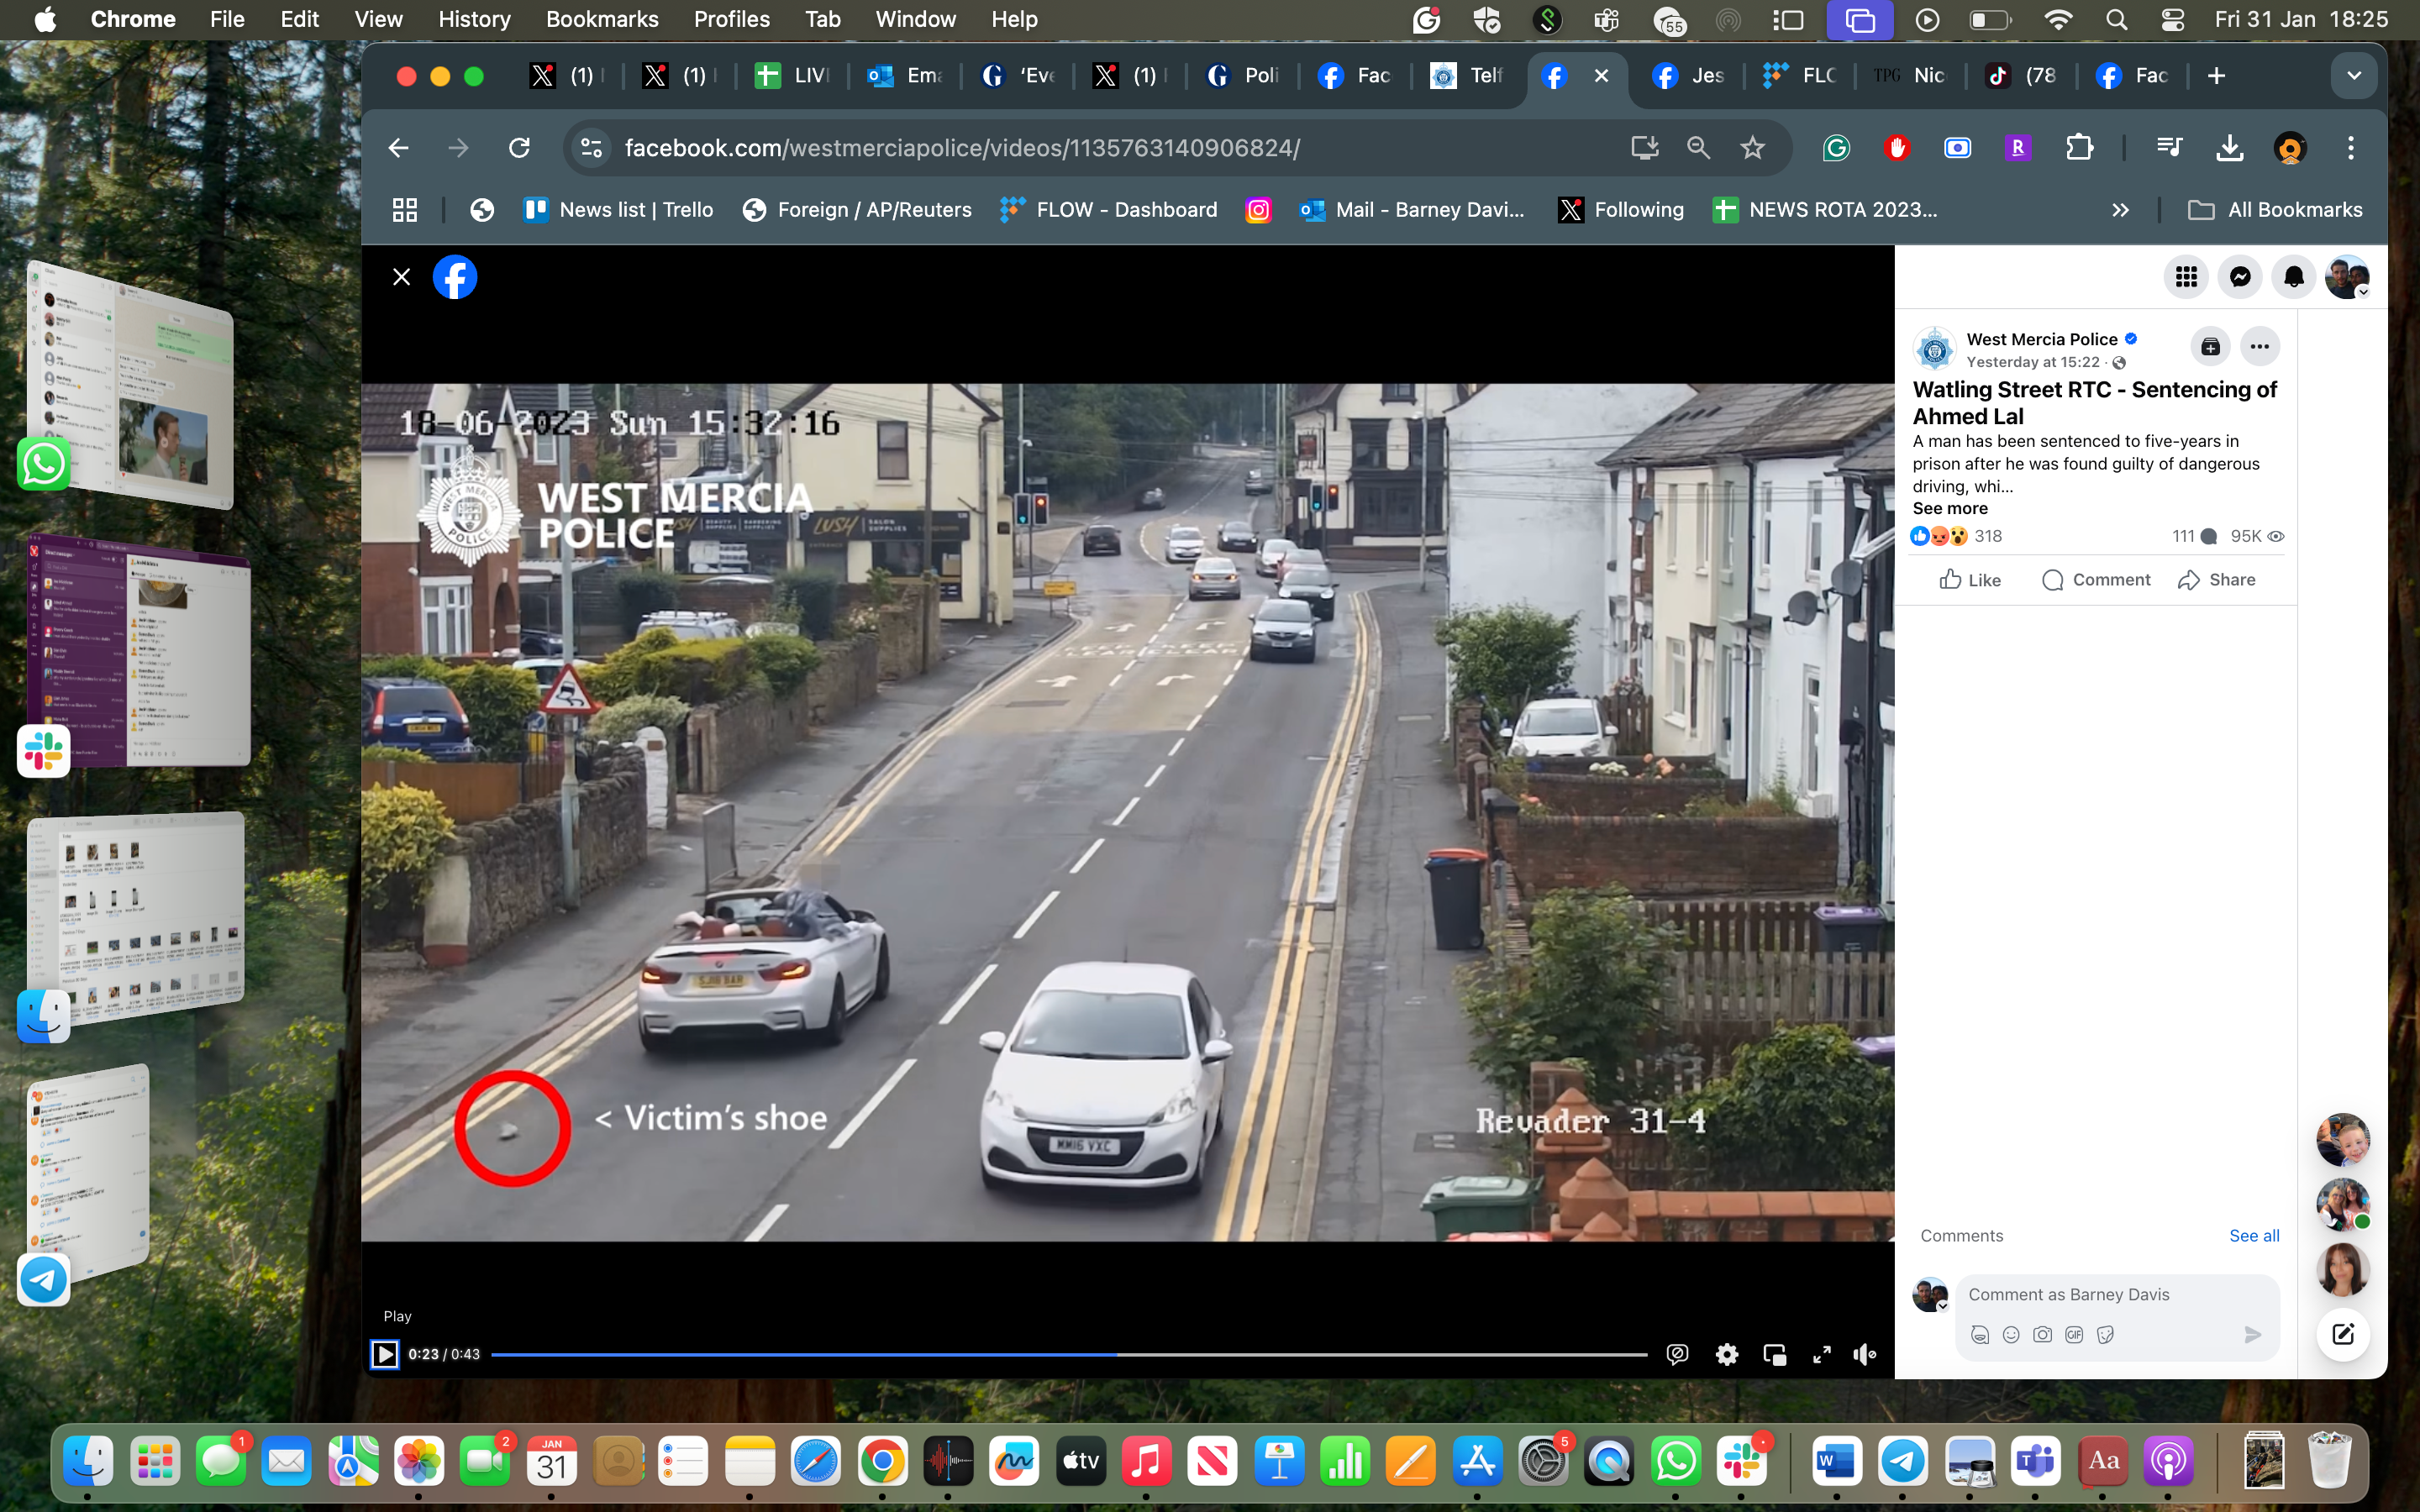Save the video post

tap(2210, 347)
